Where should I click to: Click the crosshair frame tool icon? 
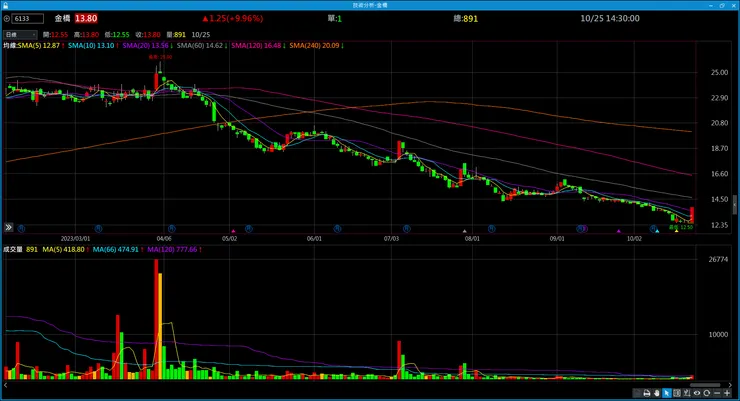tap(677, 393)
